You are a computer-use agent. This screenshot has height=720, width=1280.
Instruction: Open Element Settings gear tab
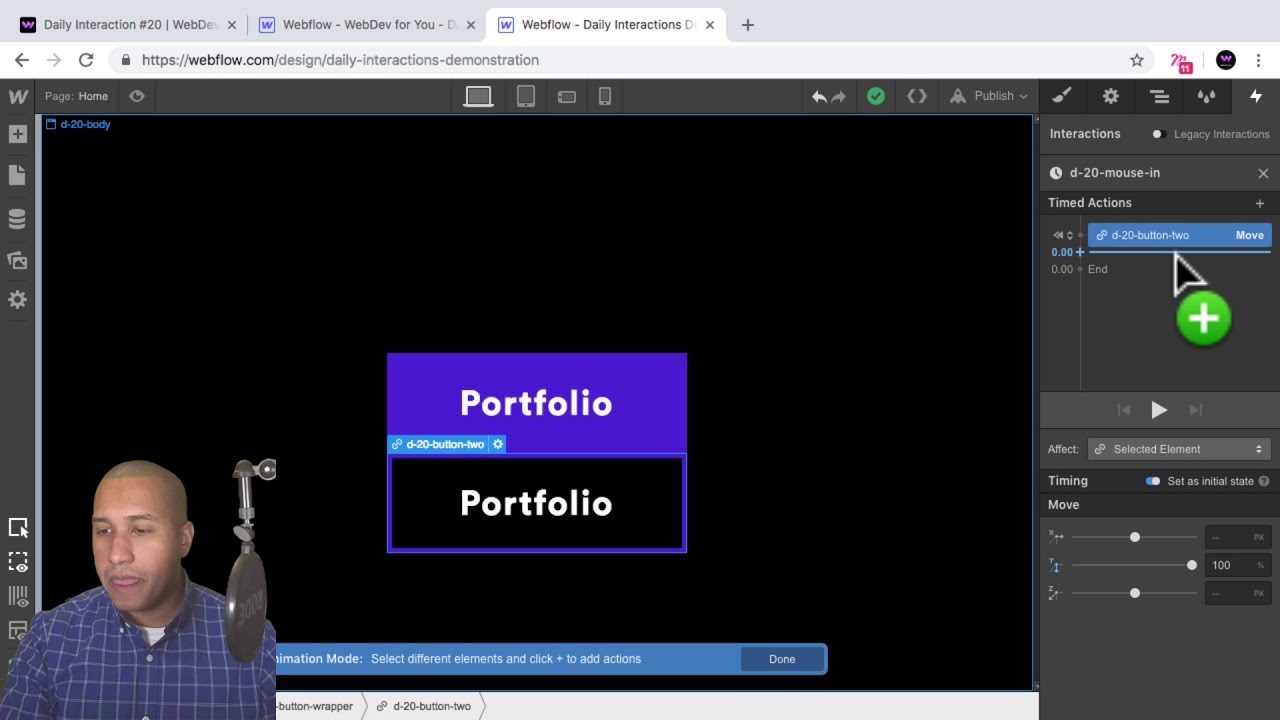(x=1111, y=96)
